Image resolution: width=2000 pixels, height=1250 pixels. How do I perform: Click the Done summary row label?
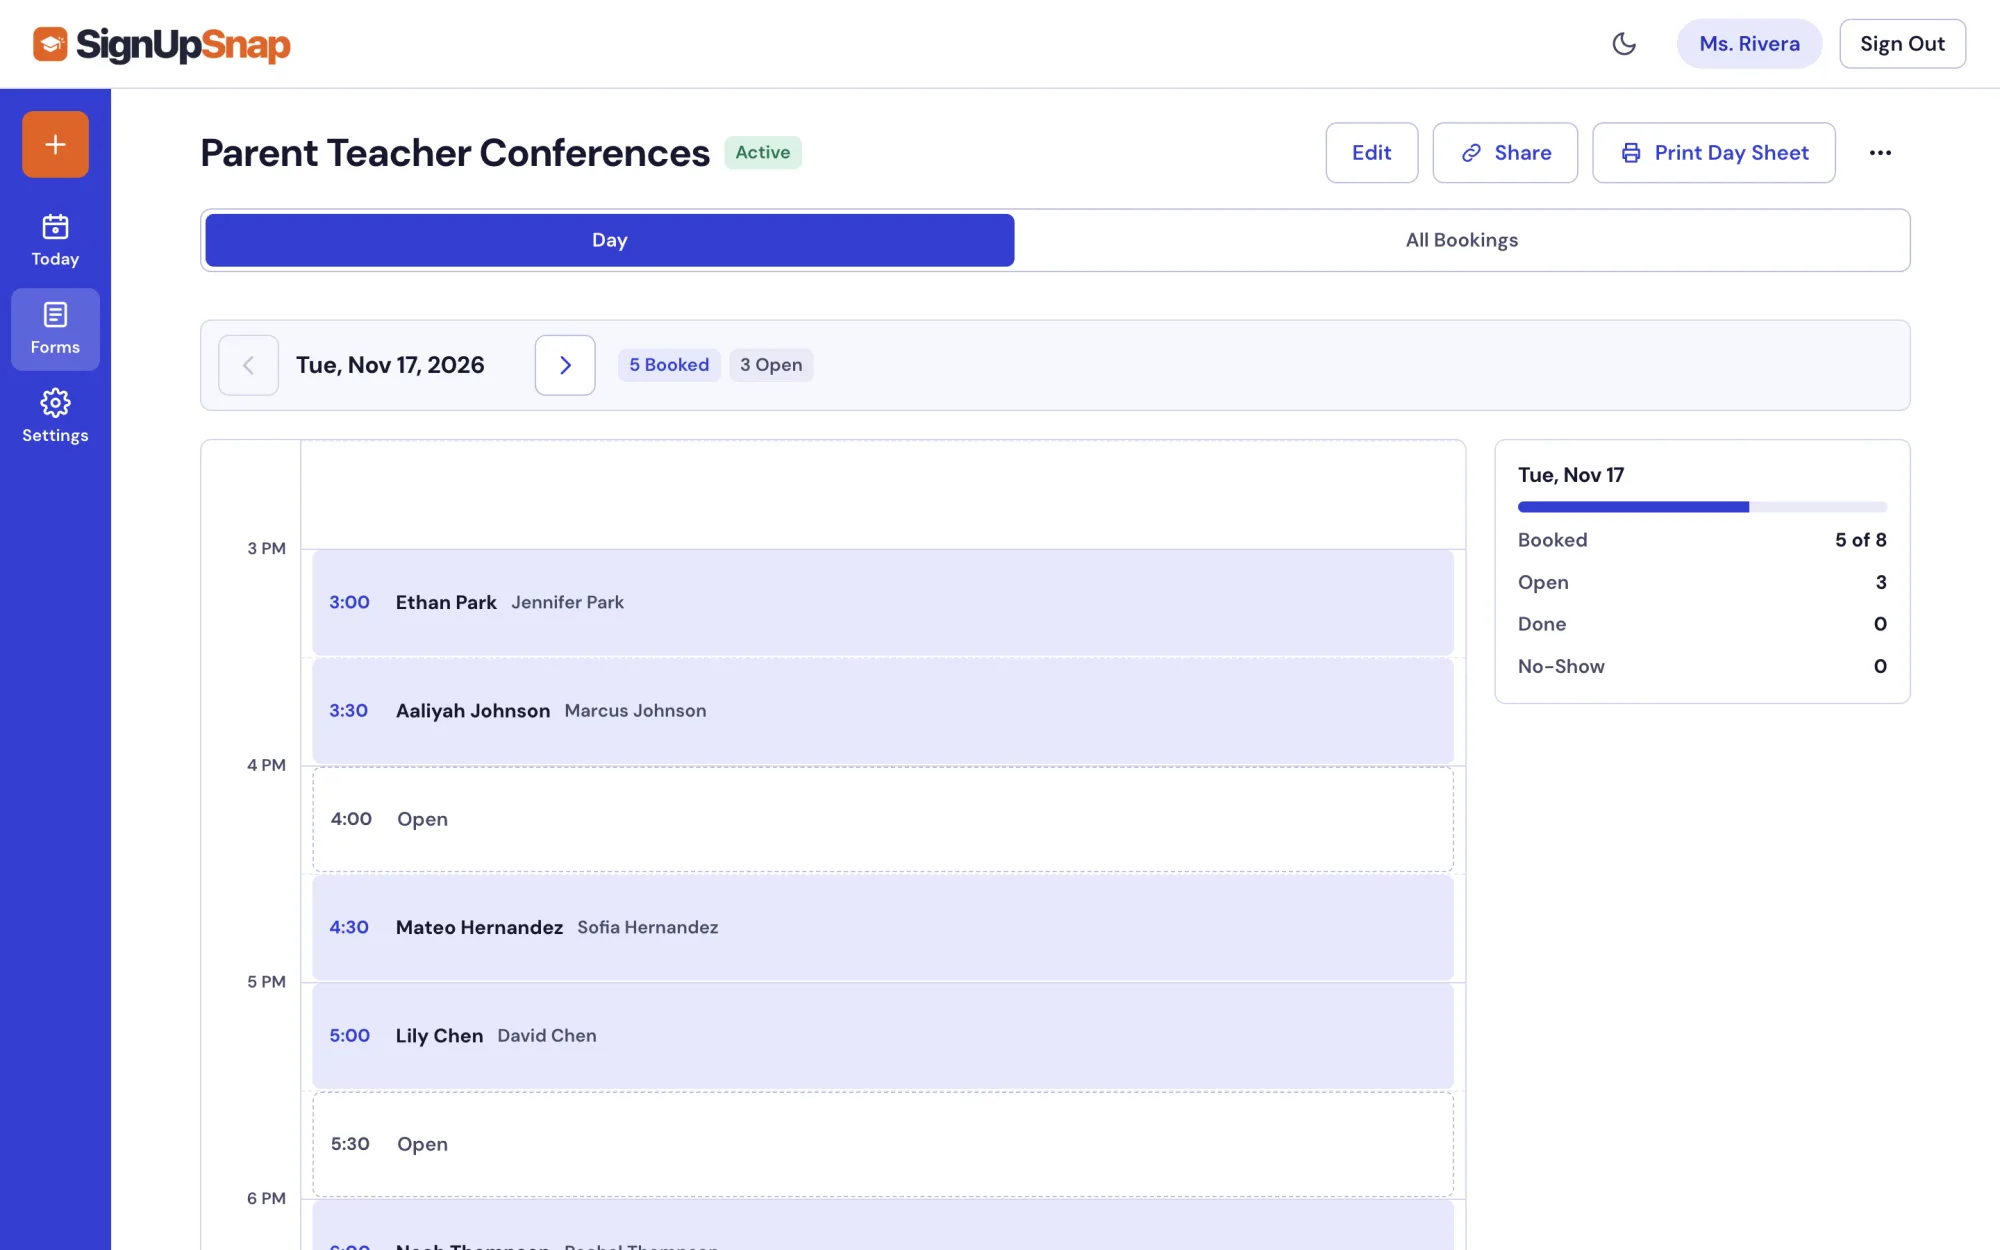pos(1542,624)
